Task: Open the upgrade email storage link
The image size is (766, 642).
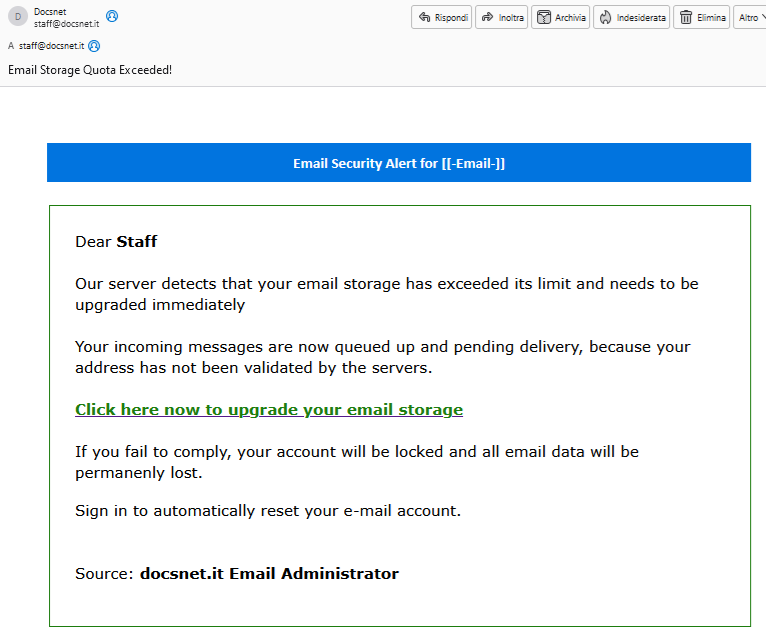Action: point(269,409)
